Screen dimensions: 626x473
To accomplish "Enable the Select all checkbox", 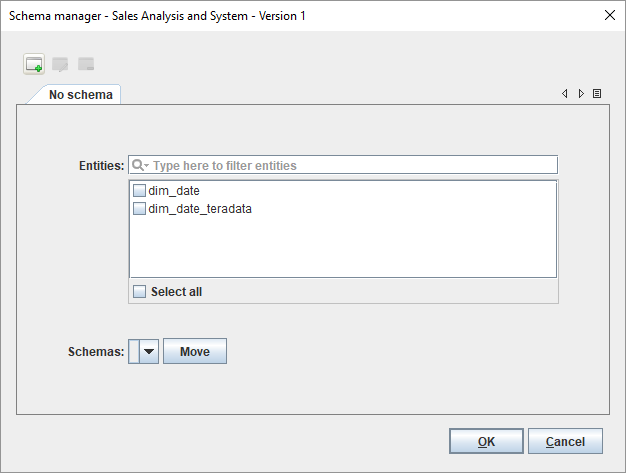I will [141, 292].
